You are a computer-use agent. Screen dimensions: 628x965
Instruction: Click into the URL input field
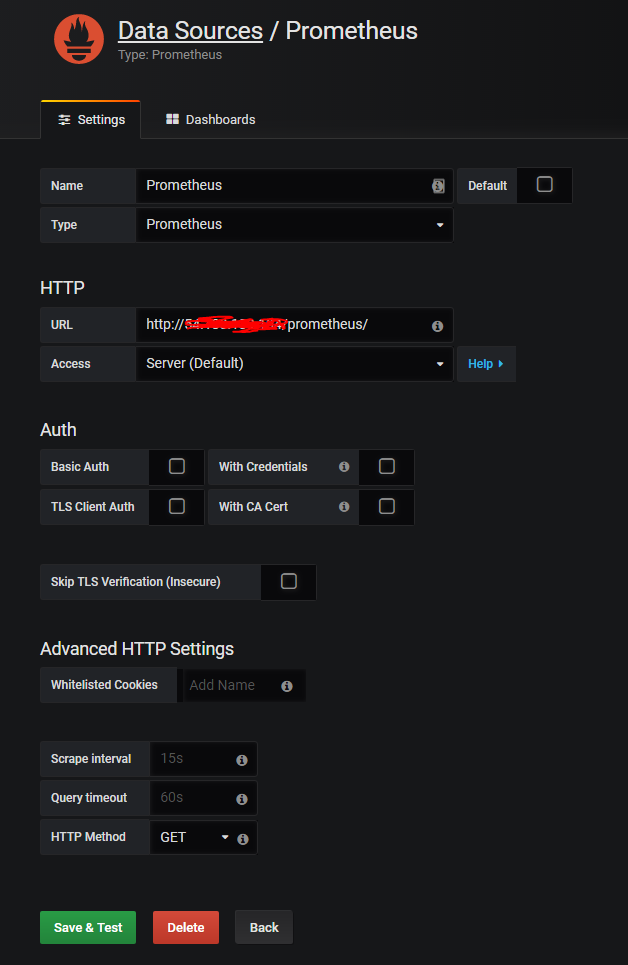pyautogui.click(x=294, y=325)
